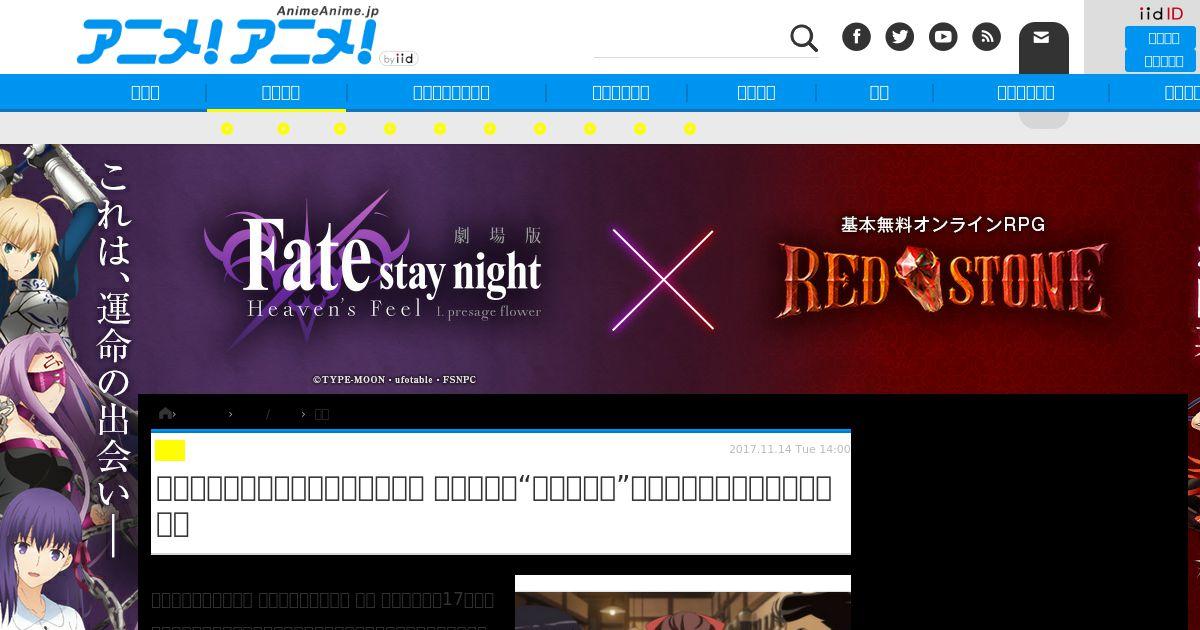Open the article headline text
The image size is (1200, 630).
click(494, 506)
